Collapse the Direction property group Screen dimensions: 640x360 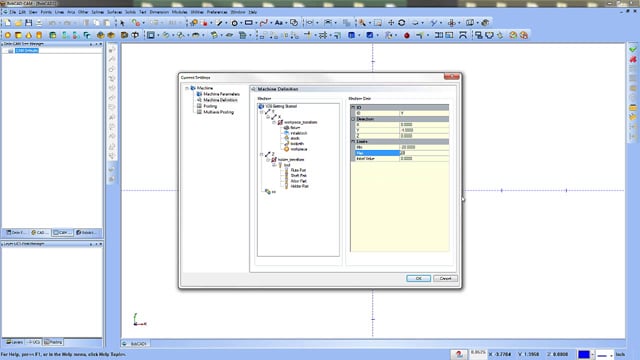point(353,119)
